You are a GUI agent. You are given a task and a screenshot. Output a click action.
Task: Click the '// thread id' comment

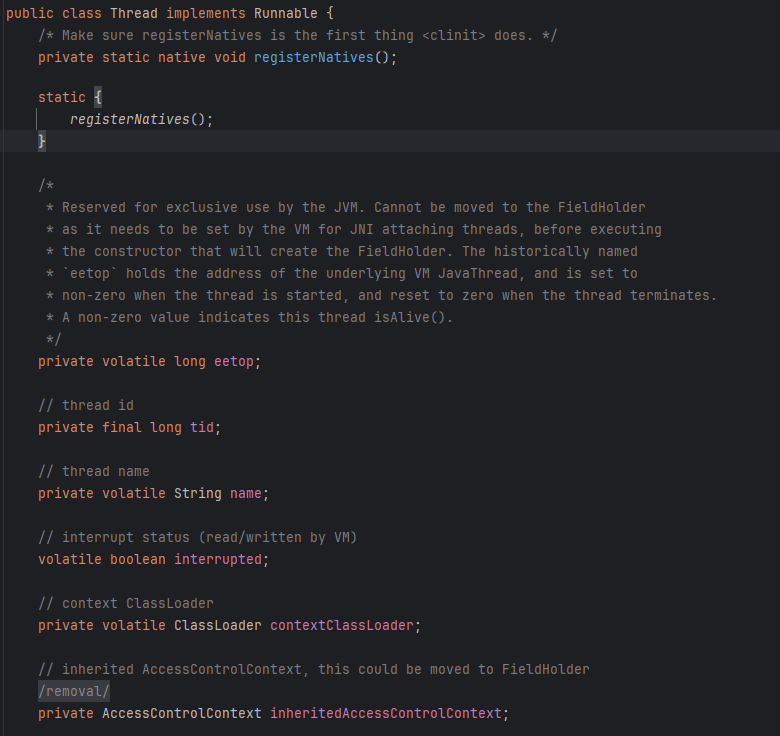tap(86, 406)
